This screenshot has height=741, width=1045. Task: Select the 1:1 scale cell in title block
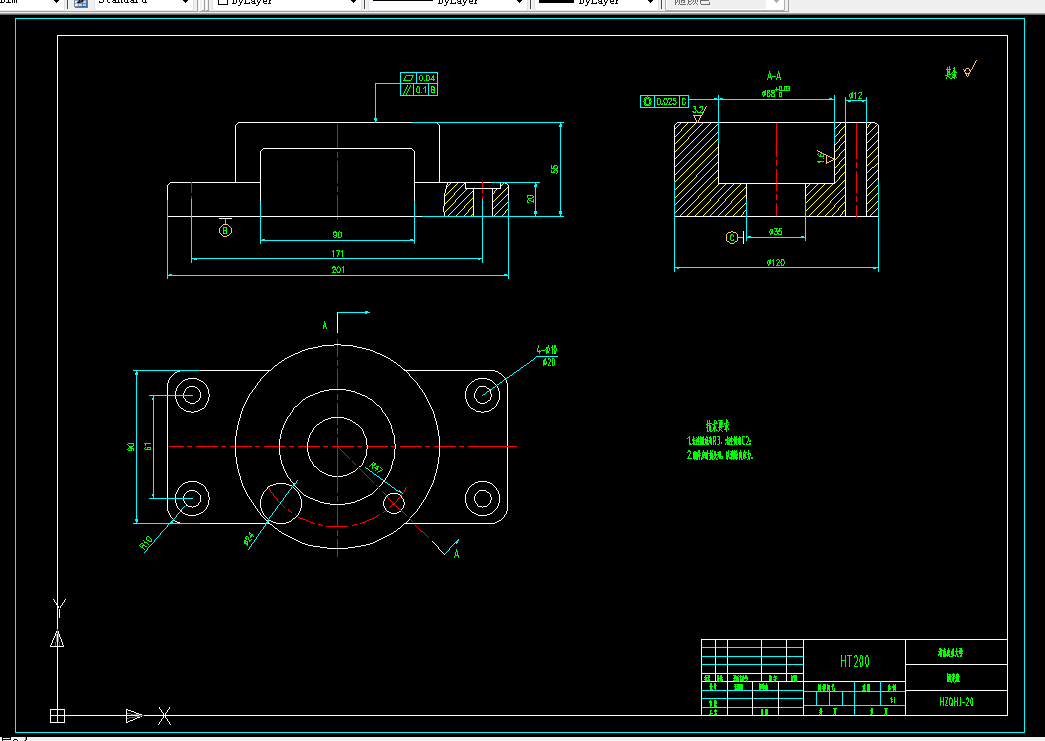coord(892,700)
